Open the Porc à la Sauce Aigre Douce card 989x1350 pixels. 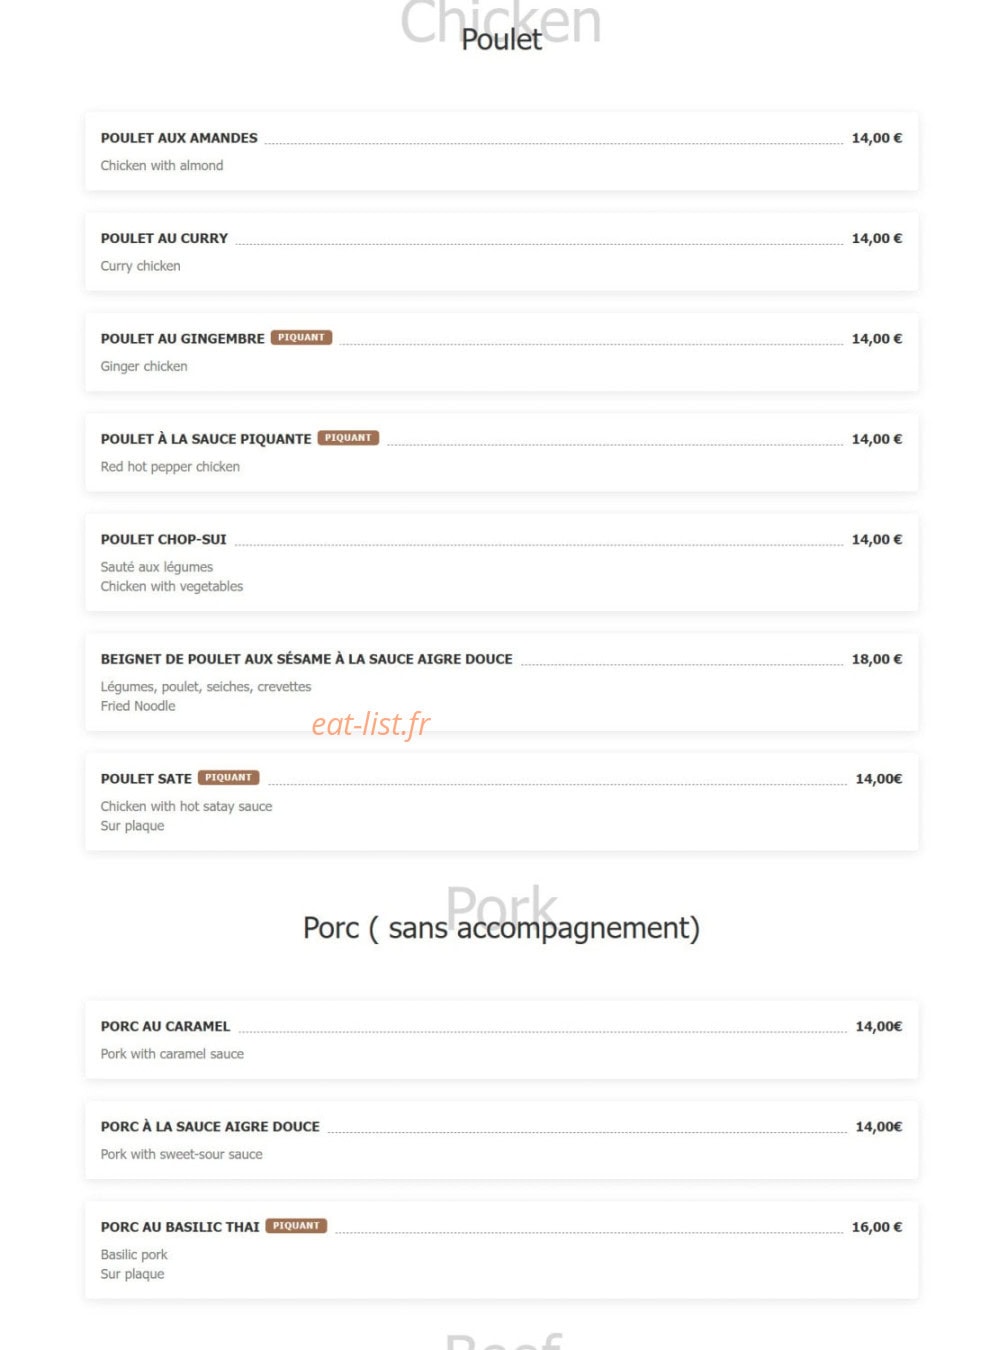(x=501, y=1140)
